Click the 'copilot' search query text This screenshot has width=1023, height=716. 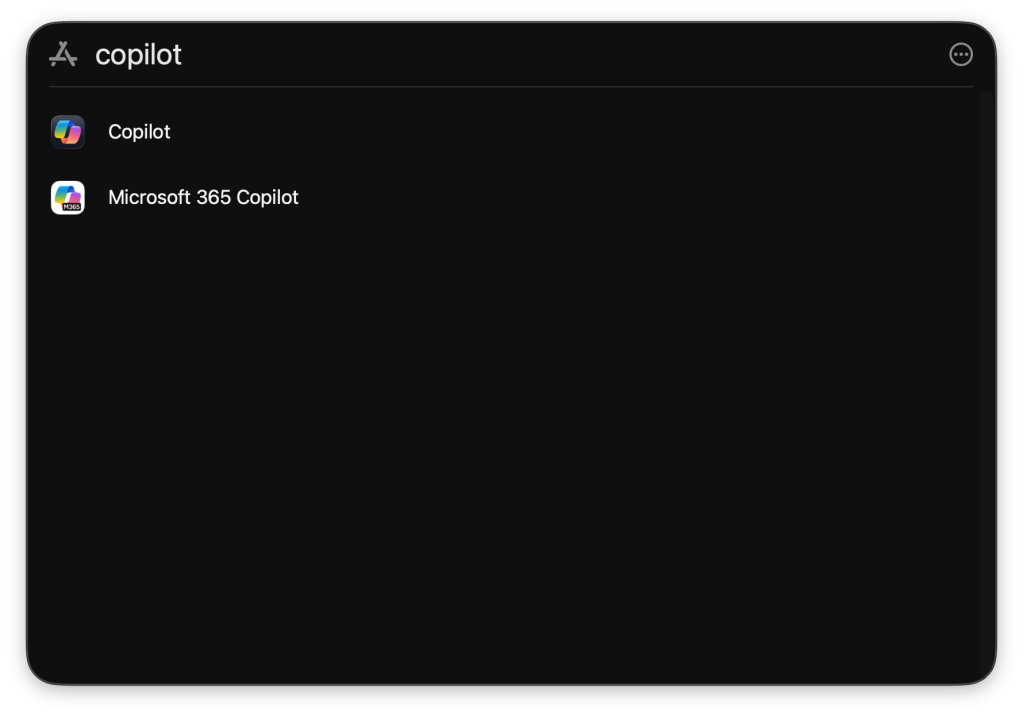point(138,55)
